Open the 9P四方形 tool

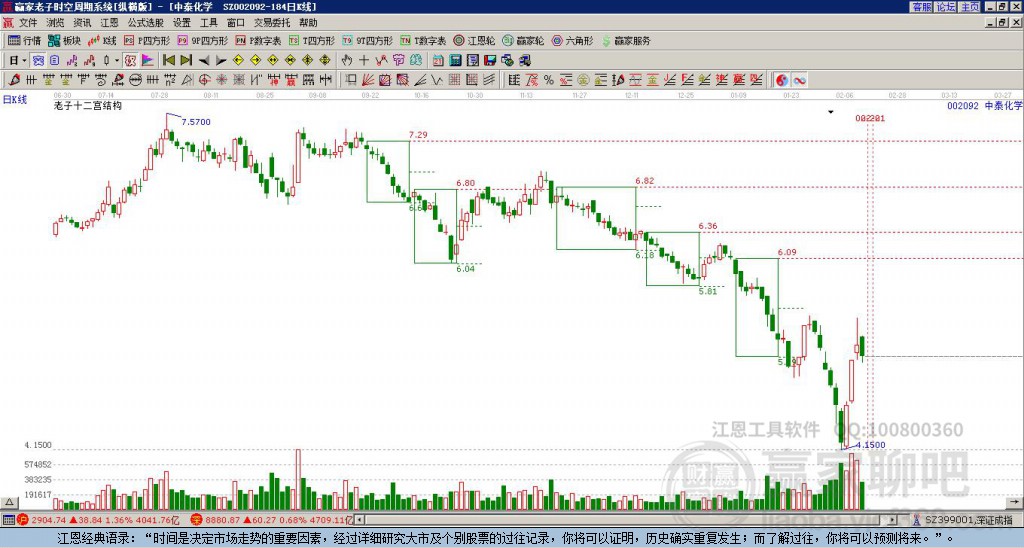point(202,40)
